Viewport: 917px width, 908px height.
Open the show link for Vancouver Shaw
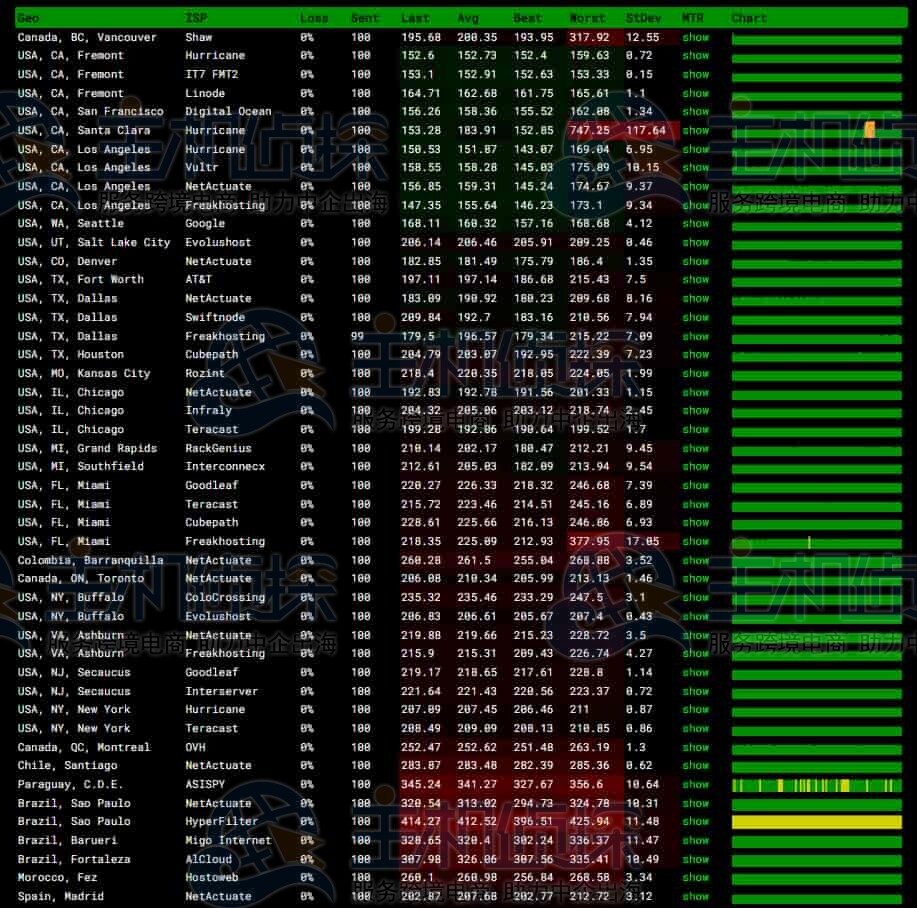pyautogui.click(x=695, y=37)
